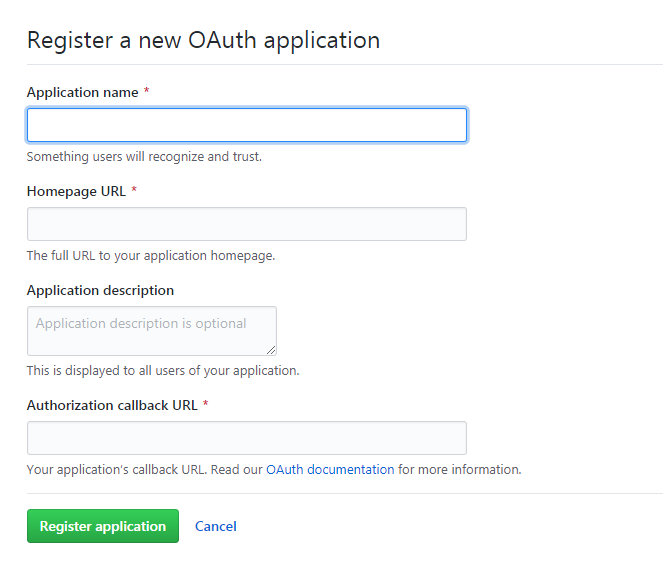Click into the Application description textarea
The image size is (663, 581).
[x=151, y=331]
